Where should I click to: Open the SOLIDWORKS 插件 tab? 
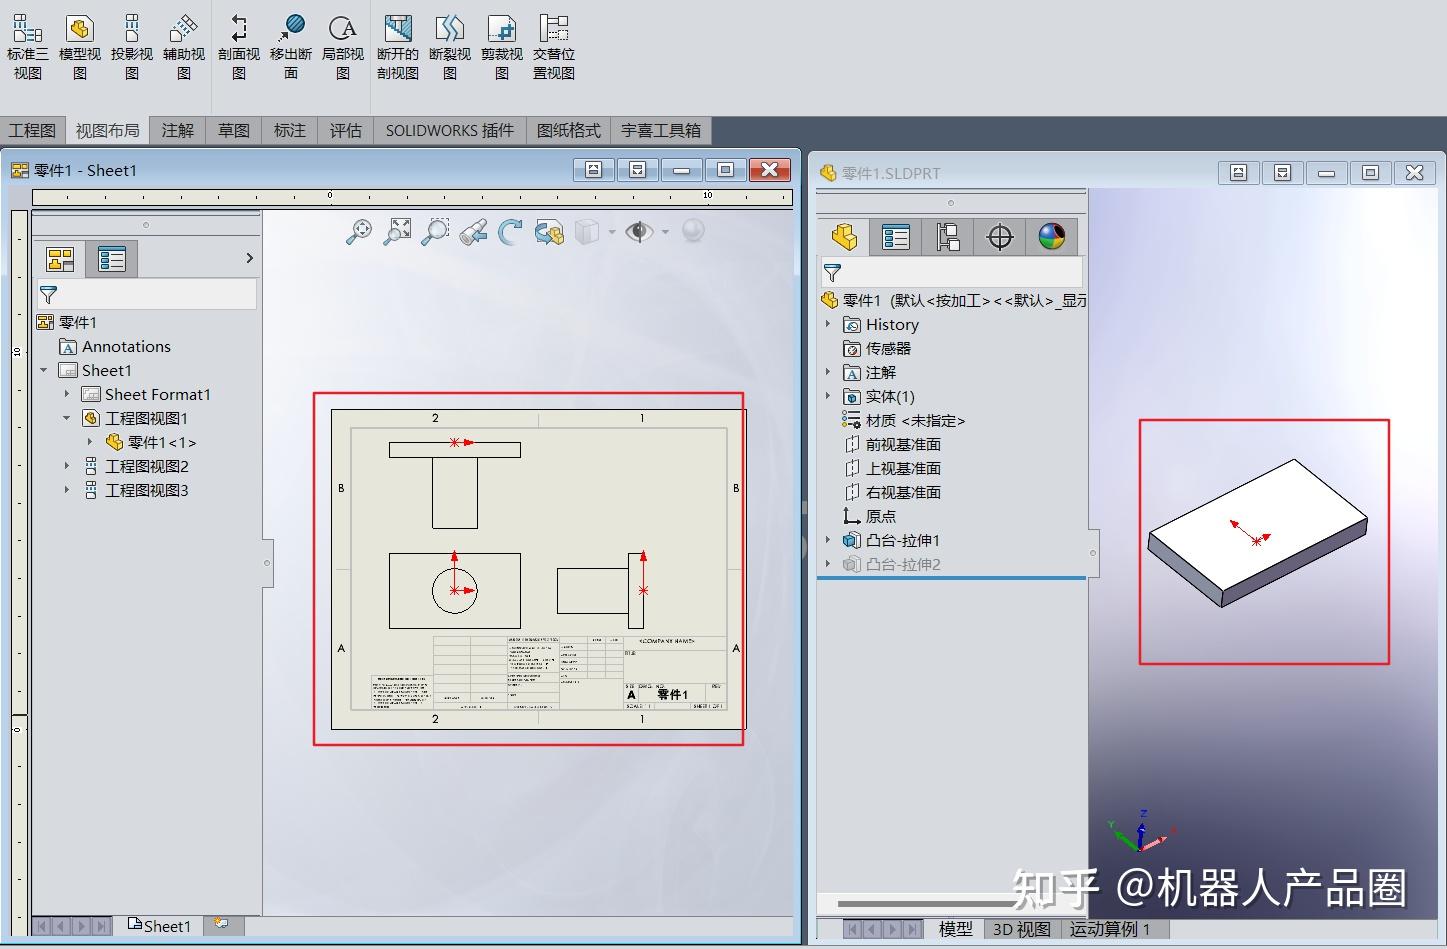click(x=448, y=129)
